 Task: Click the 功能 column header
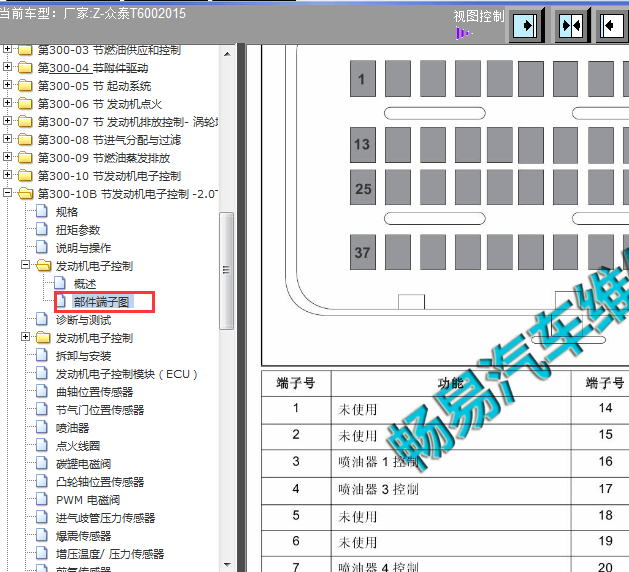(450, 383)
